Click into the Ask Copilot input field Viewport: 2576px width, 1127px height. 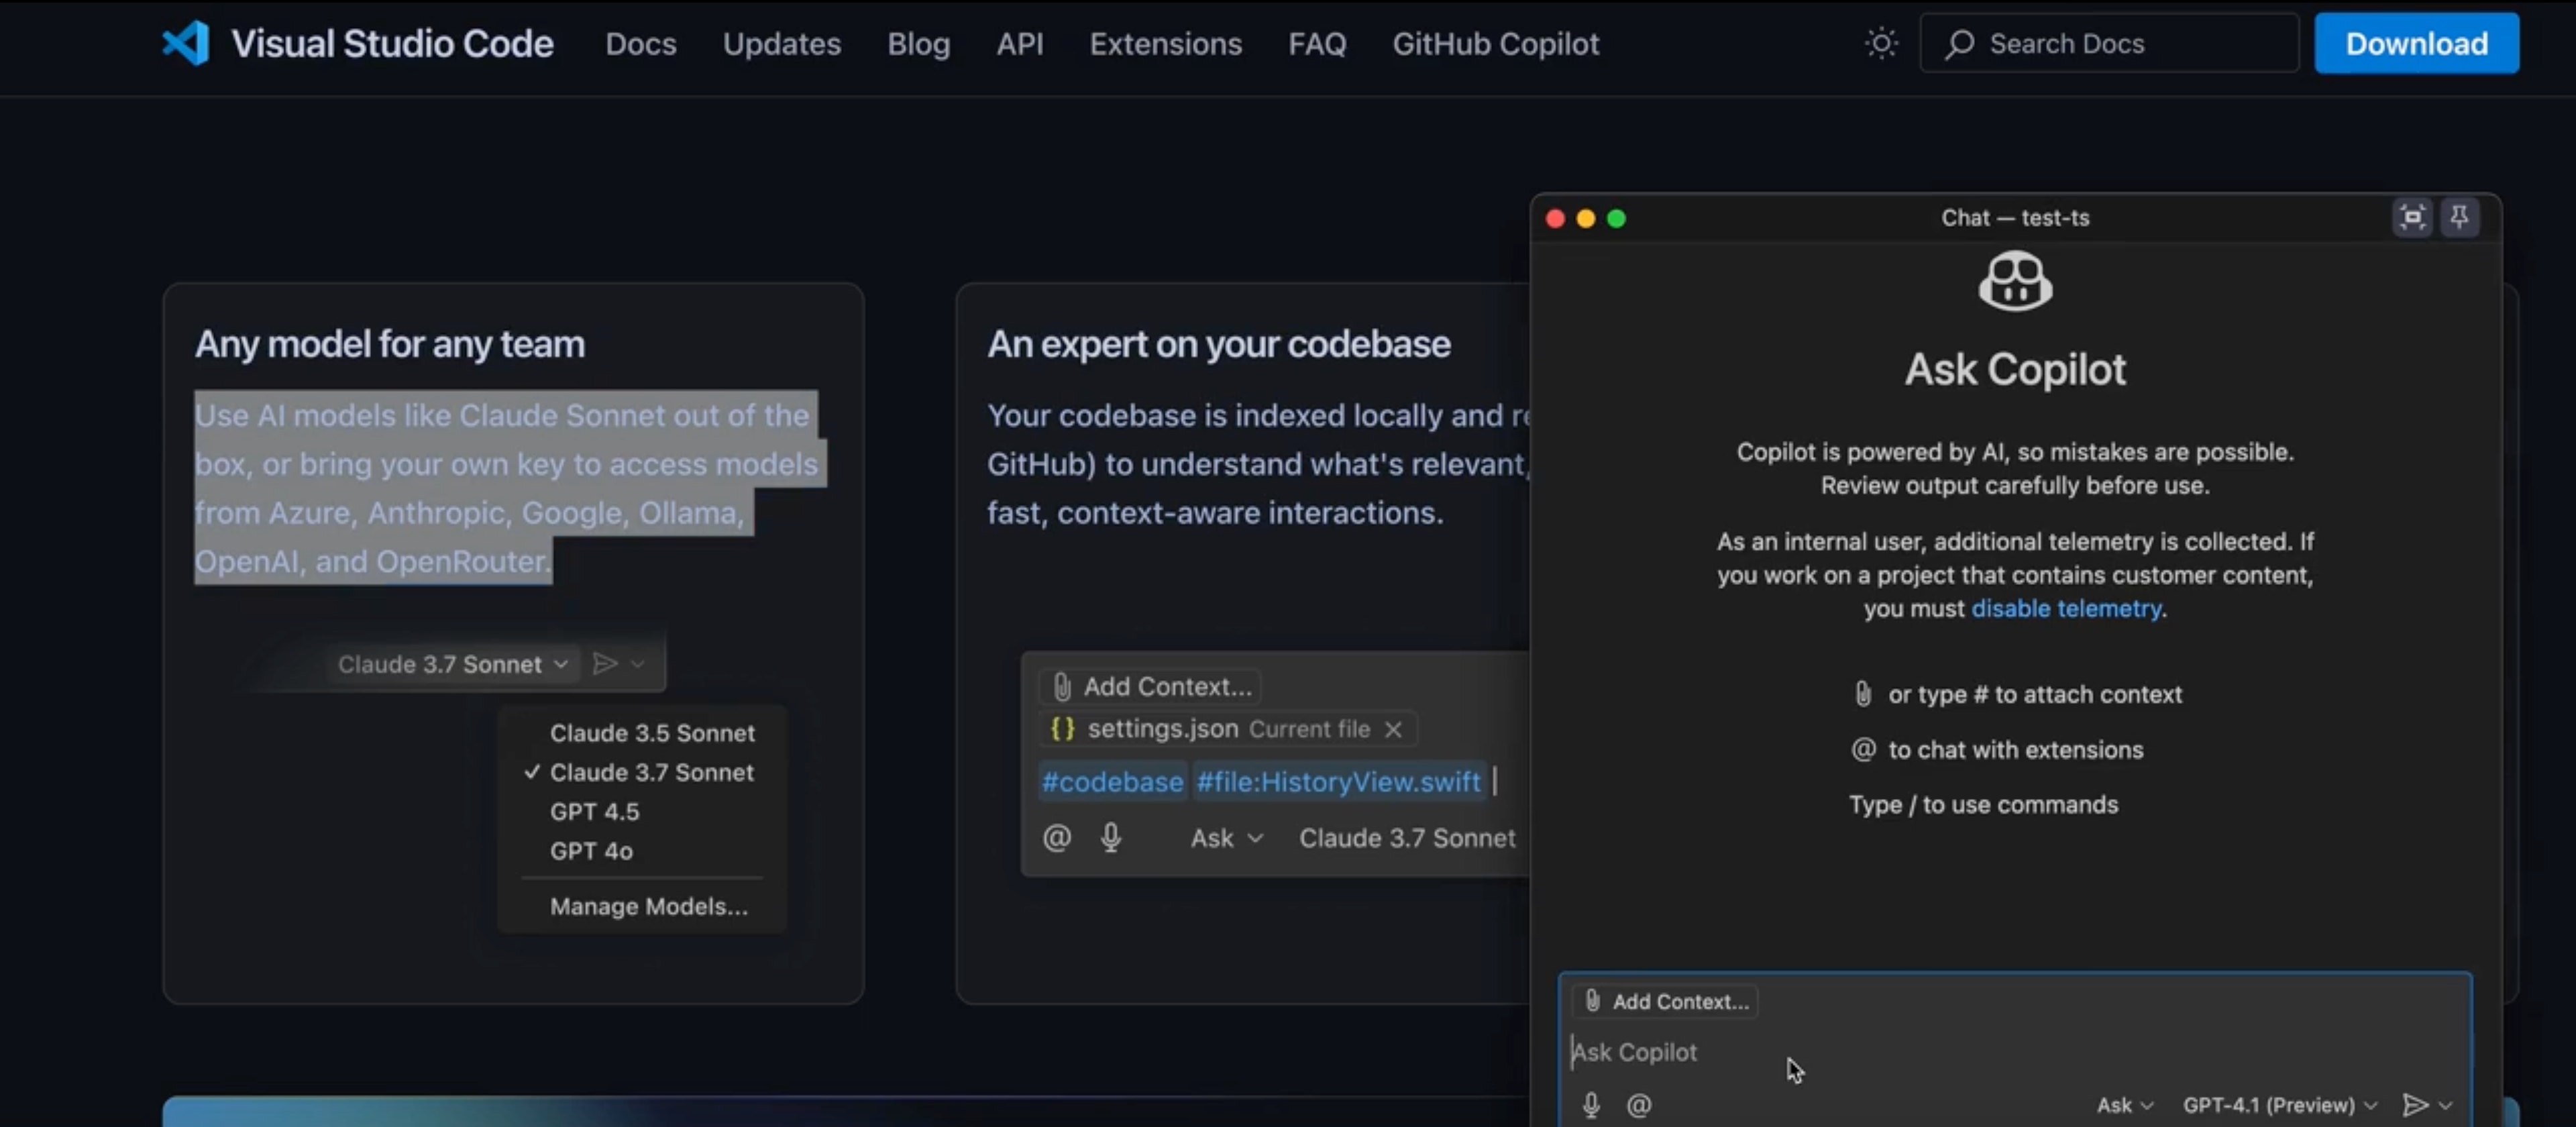[2015, 1052]
